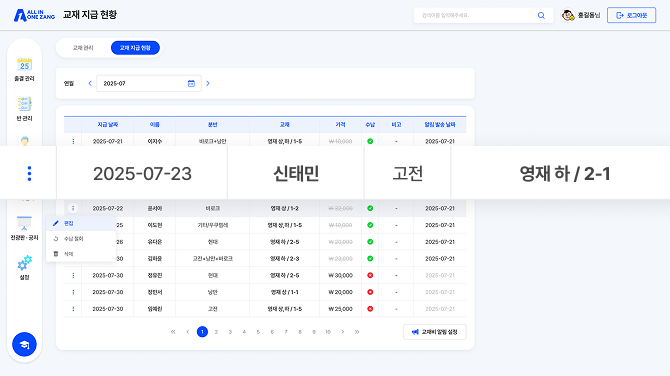Click the 분반 column header
The width and height of the screenshot is (670, 376).
point(212,125)
